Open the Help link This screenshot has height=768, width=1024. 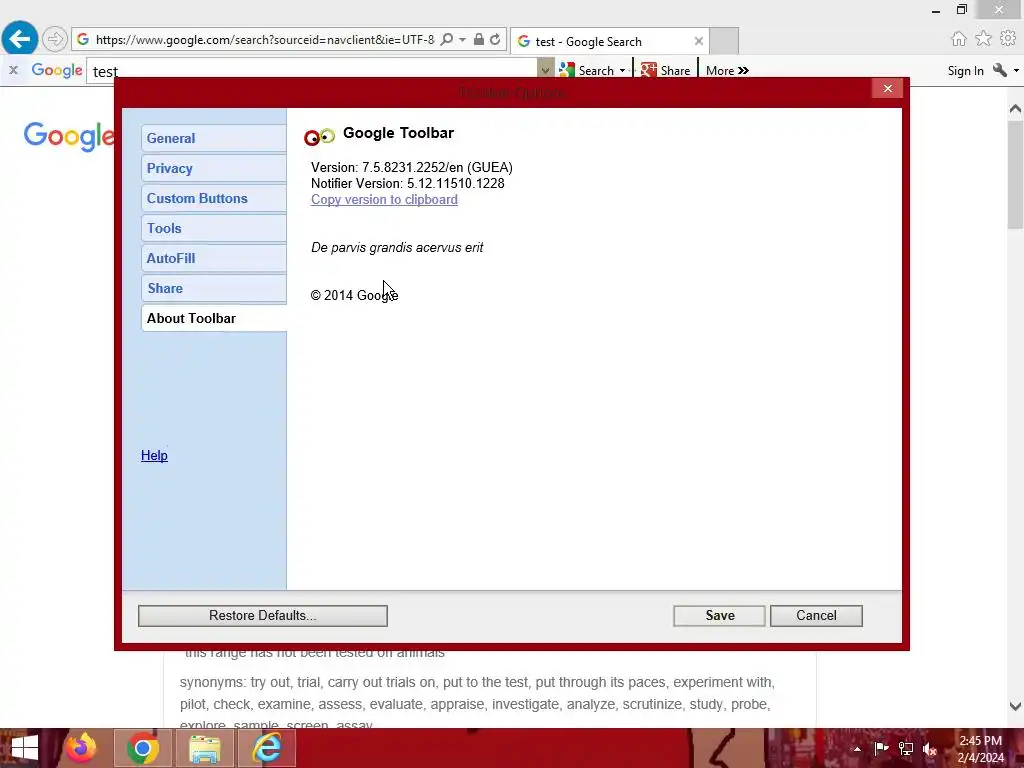click(x=154, y=456)
